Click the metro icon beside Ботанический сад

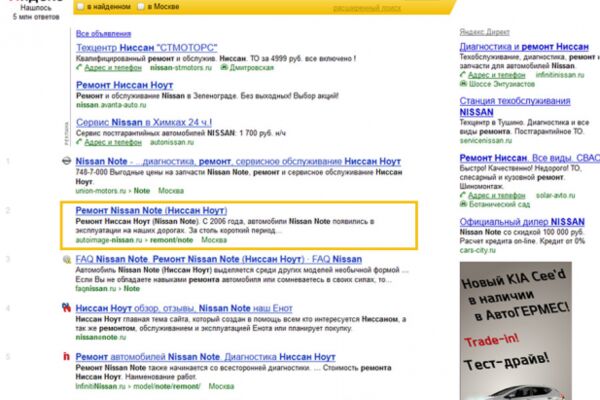point(463,204)
